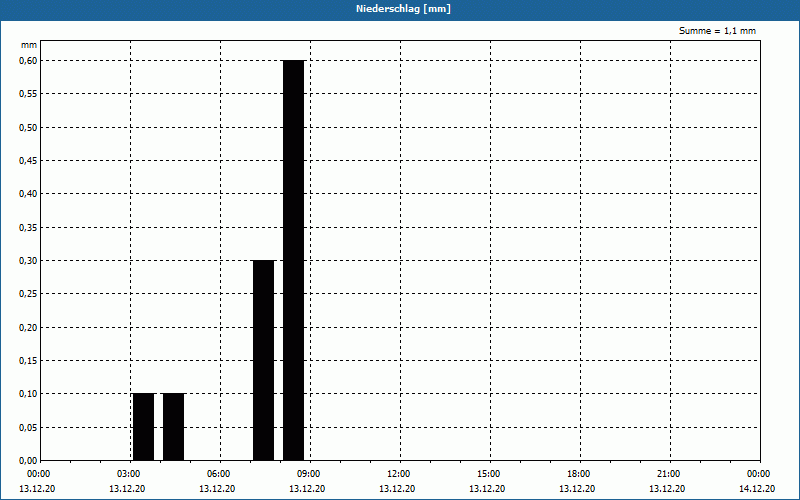Screen dimensions: 800x500
Task: Click the y-axis label 0,15
Action: point(28,361)
